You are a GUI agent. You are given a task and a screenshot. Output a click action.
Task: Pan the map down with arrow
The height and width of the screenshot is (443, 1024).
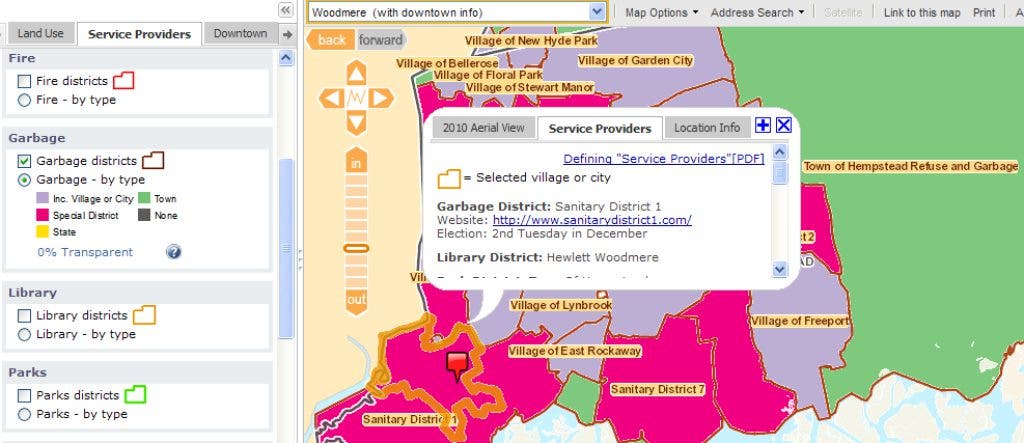pos(357,123)
